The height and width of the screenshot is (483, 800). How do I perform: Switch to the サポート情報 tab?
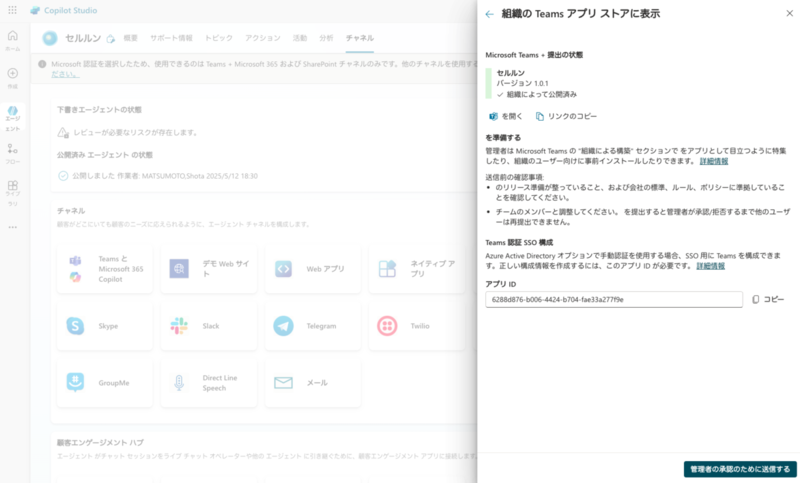click(171, 38)
